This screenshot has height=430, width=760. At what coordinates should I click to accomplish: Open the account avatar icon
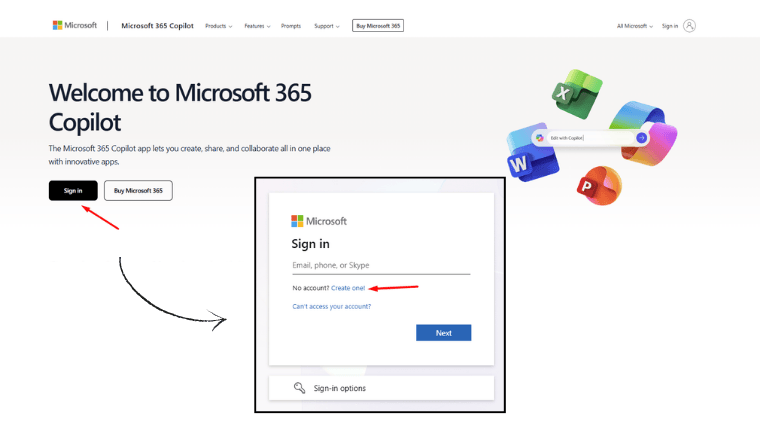(x=689, y=26)
